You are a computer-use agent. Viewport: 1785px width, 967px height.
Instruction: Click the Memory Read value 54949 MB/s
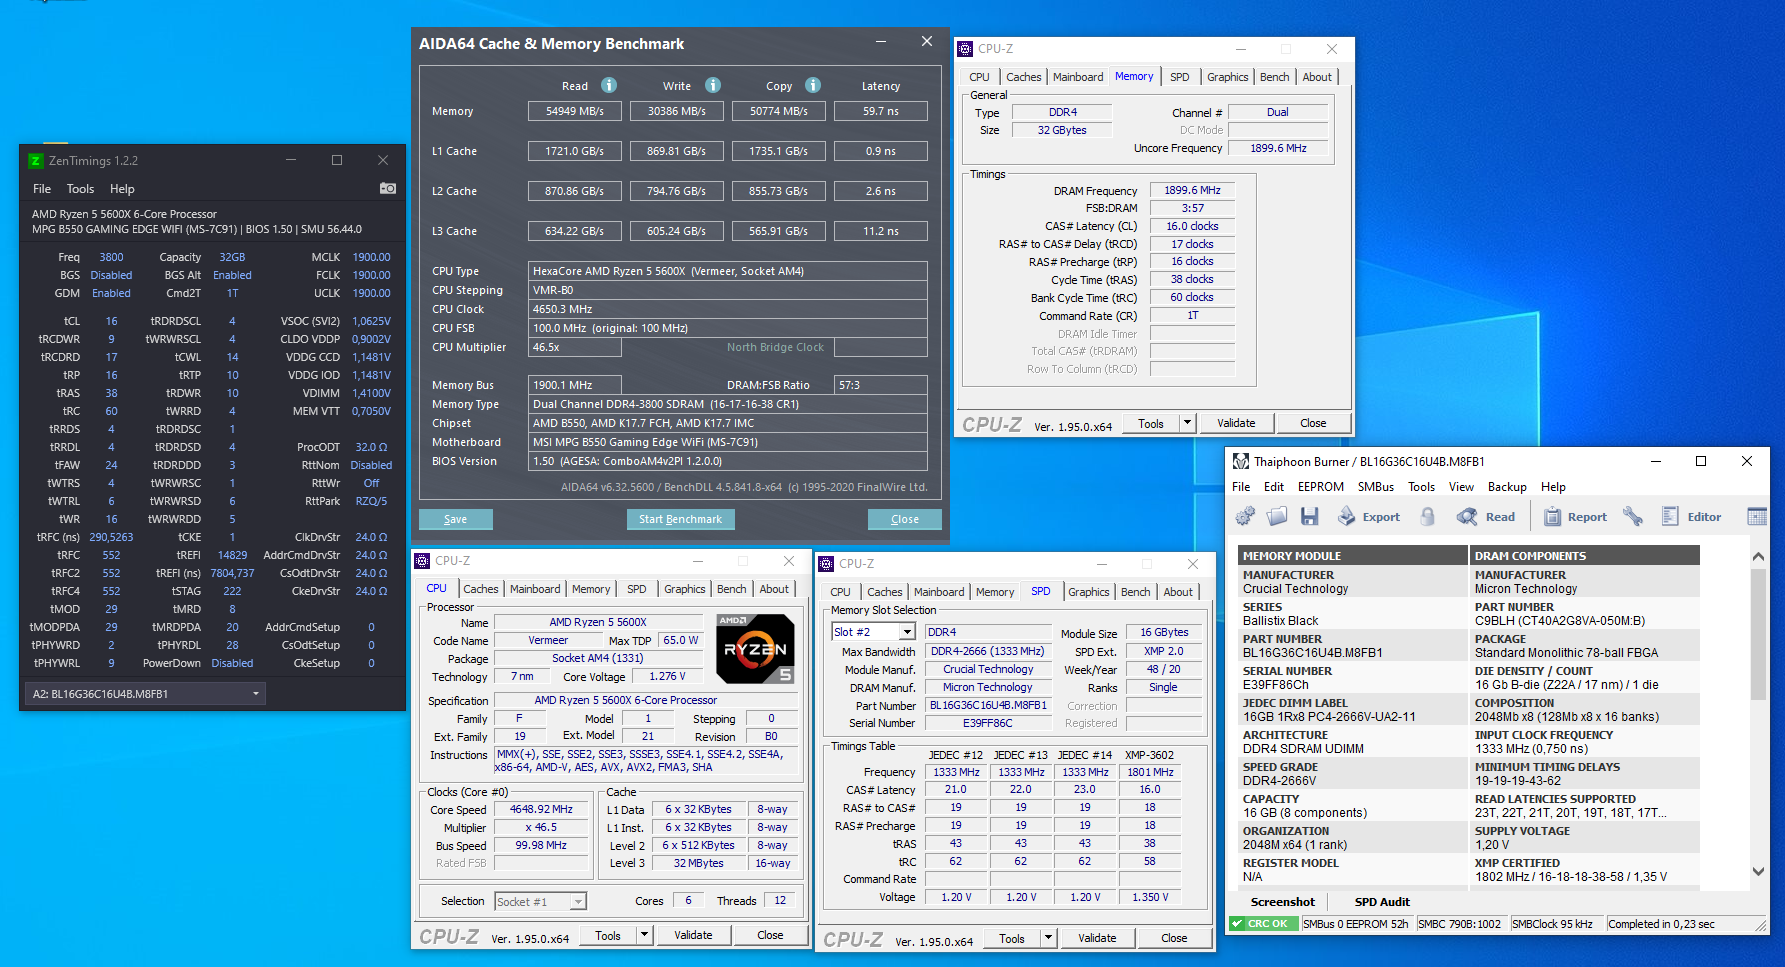(575, 111)
